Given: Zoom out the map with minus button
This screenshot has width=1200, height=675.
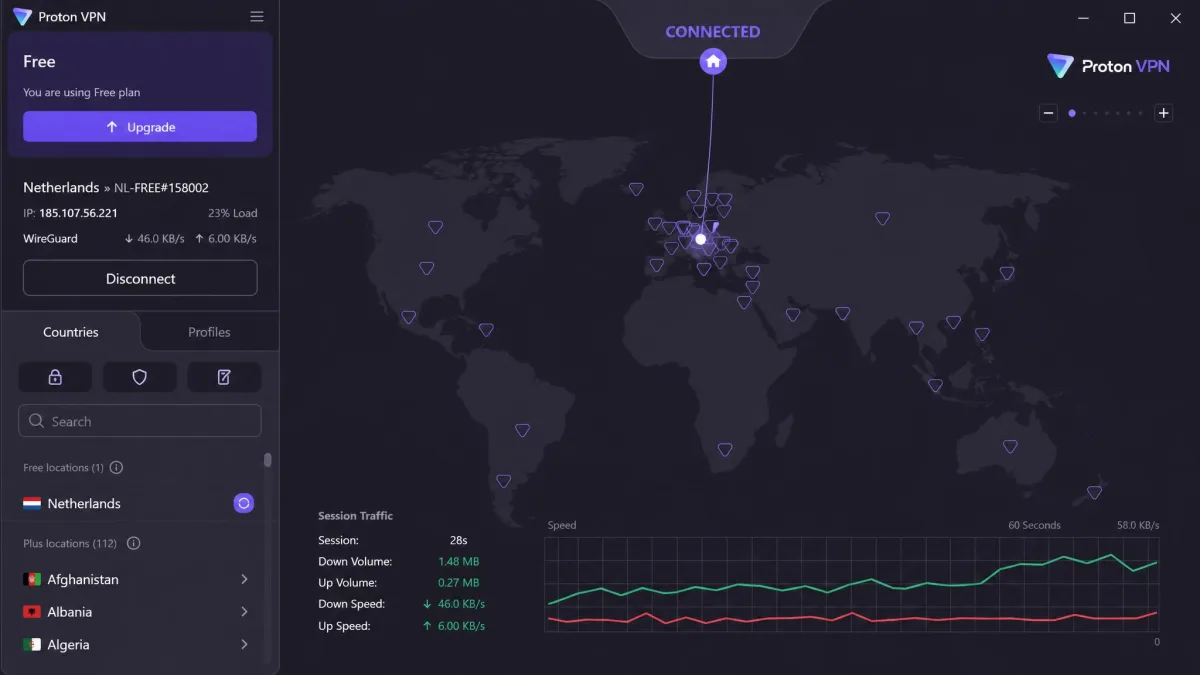Looking at the screenshot, I should 1049,113.
